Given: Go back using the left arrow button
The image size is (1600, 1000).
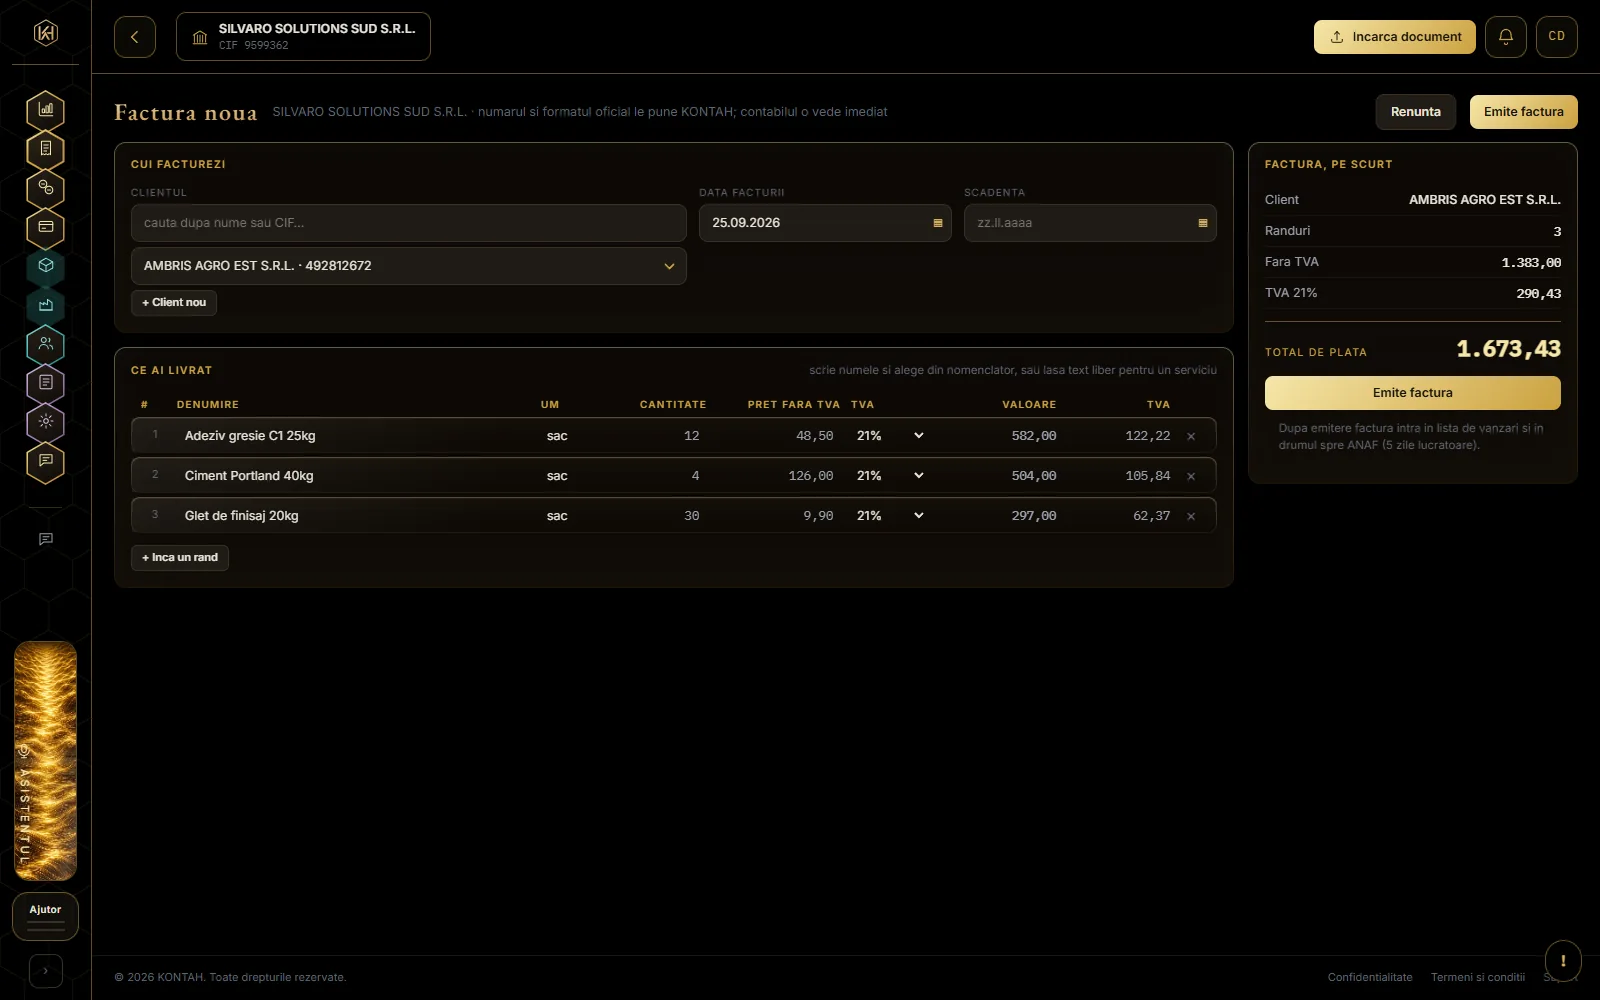Looking at the screenshot, I should pyautogui.click(x=135, y=37).
